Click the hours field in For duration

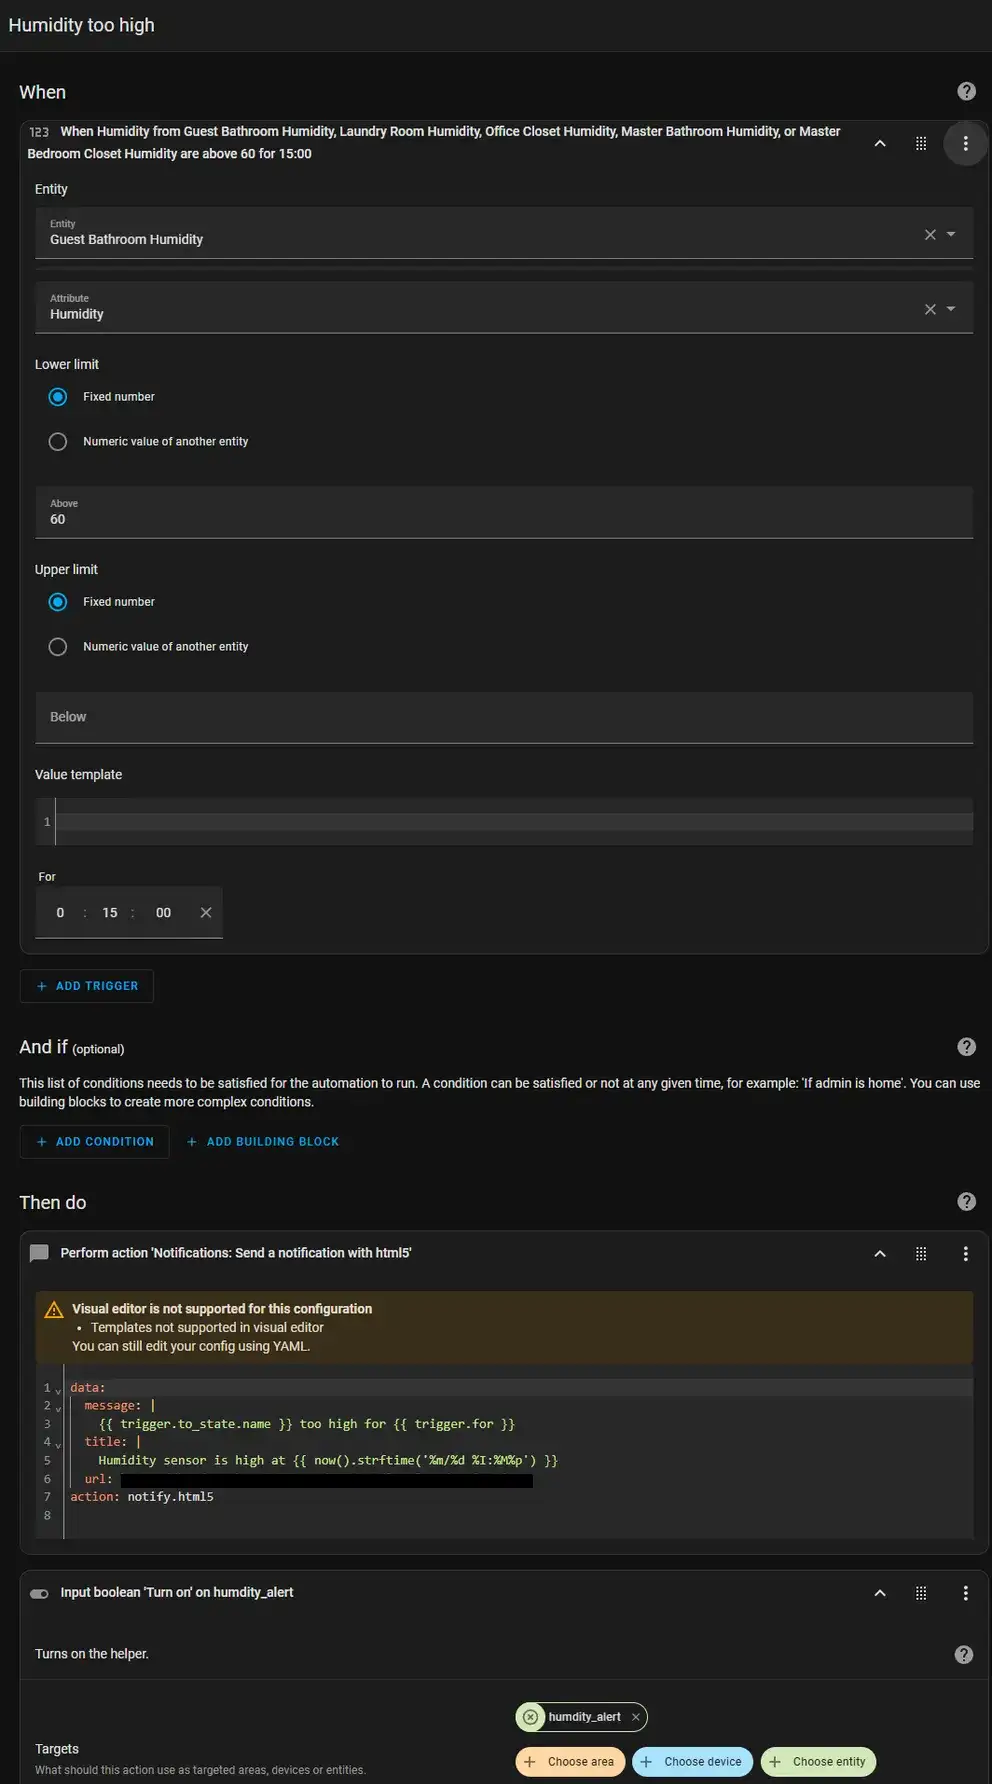(60, 912)
